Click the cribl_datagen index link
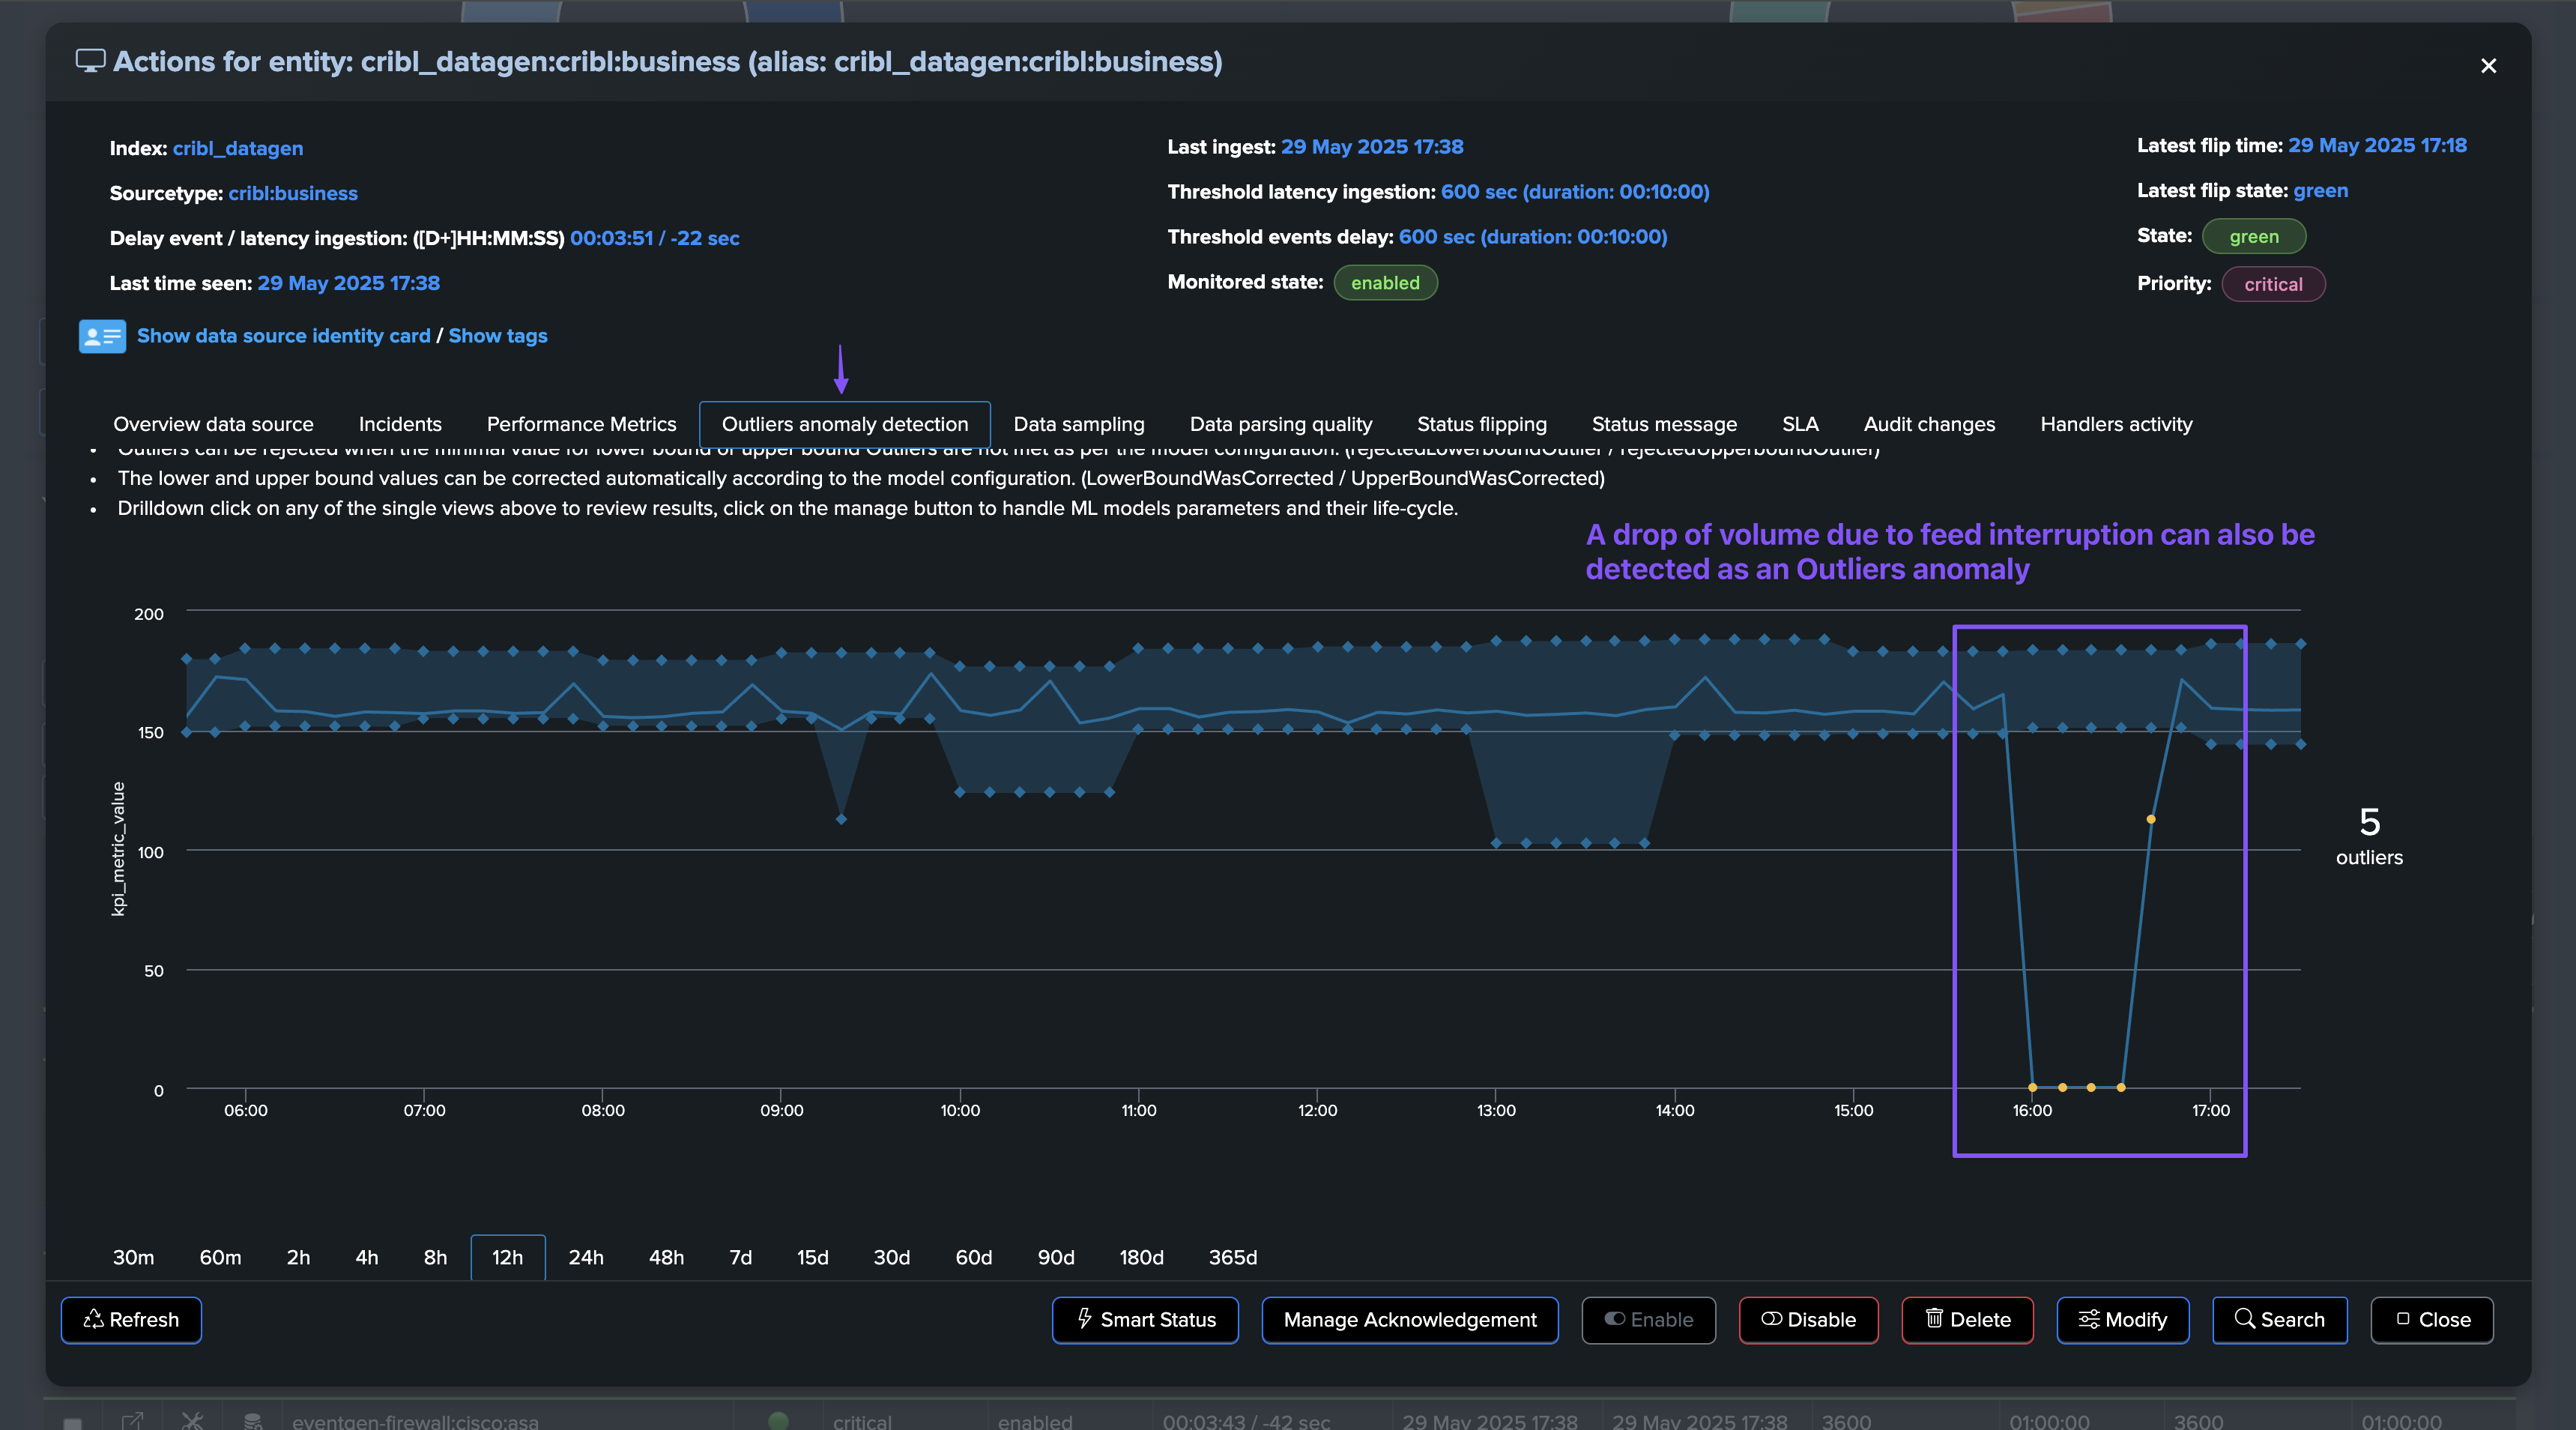 [238, 148]
